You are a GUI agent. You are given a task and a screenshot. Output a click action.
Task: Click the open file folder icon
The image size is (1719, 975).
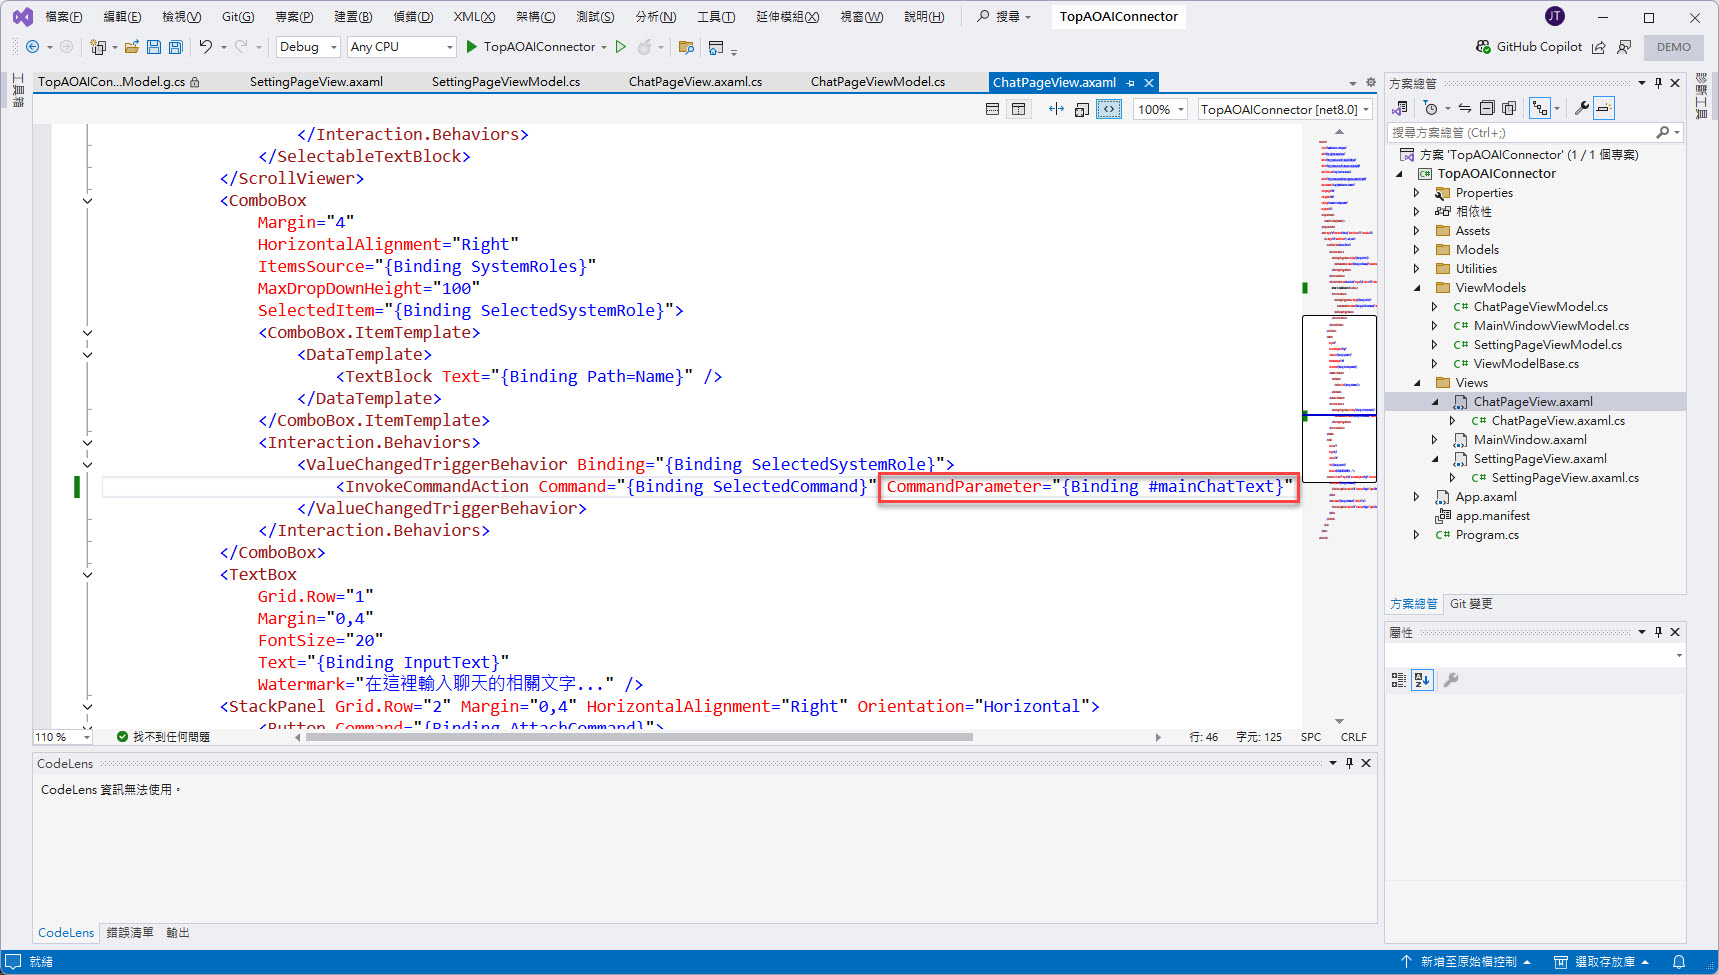(x=131, y=47)
